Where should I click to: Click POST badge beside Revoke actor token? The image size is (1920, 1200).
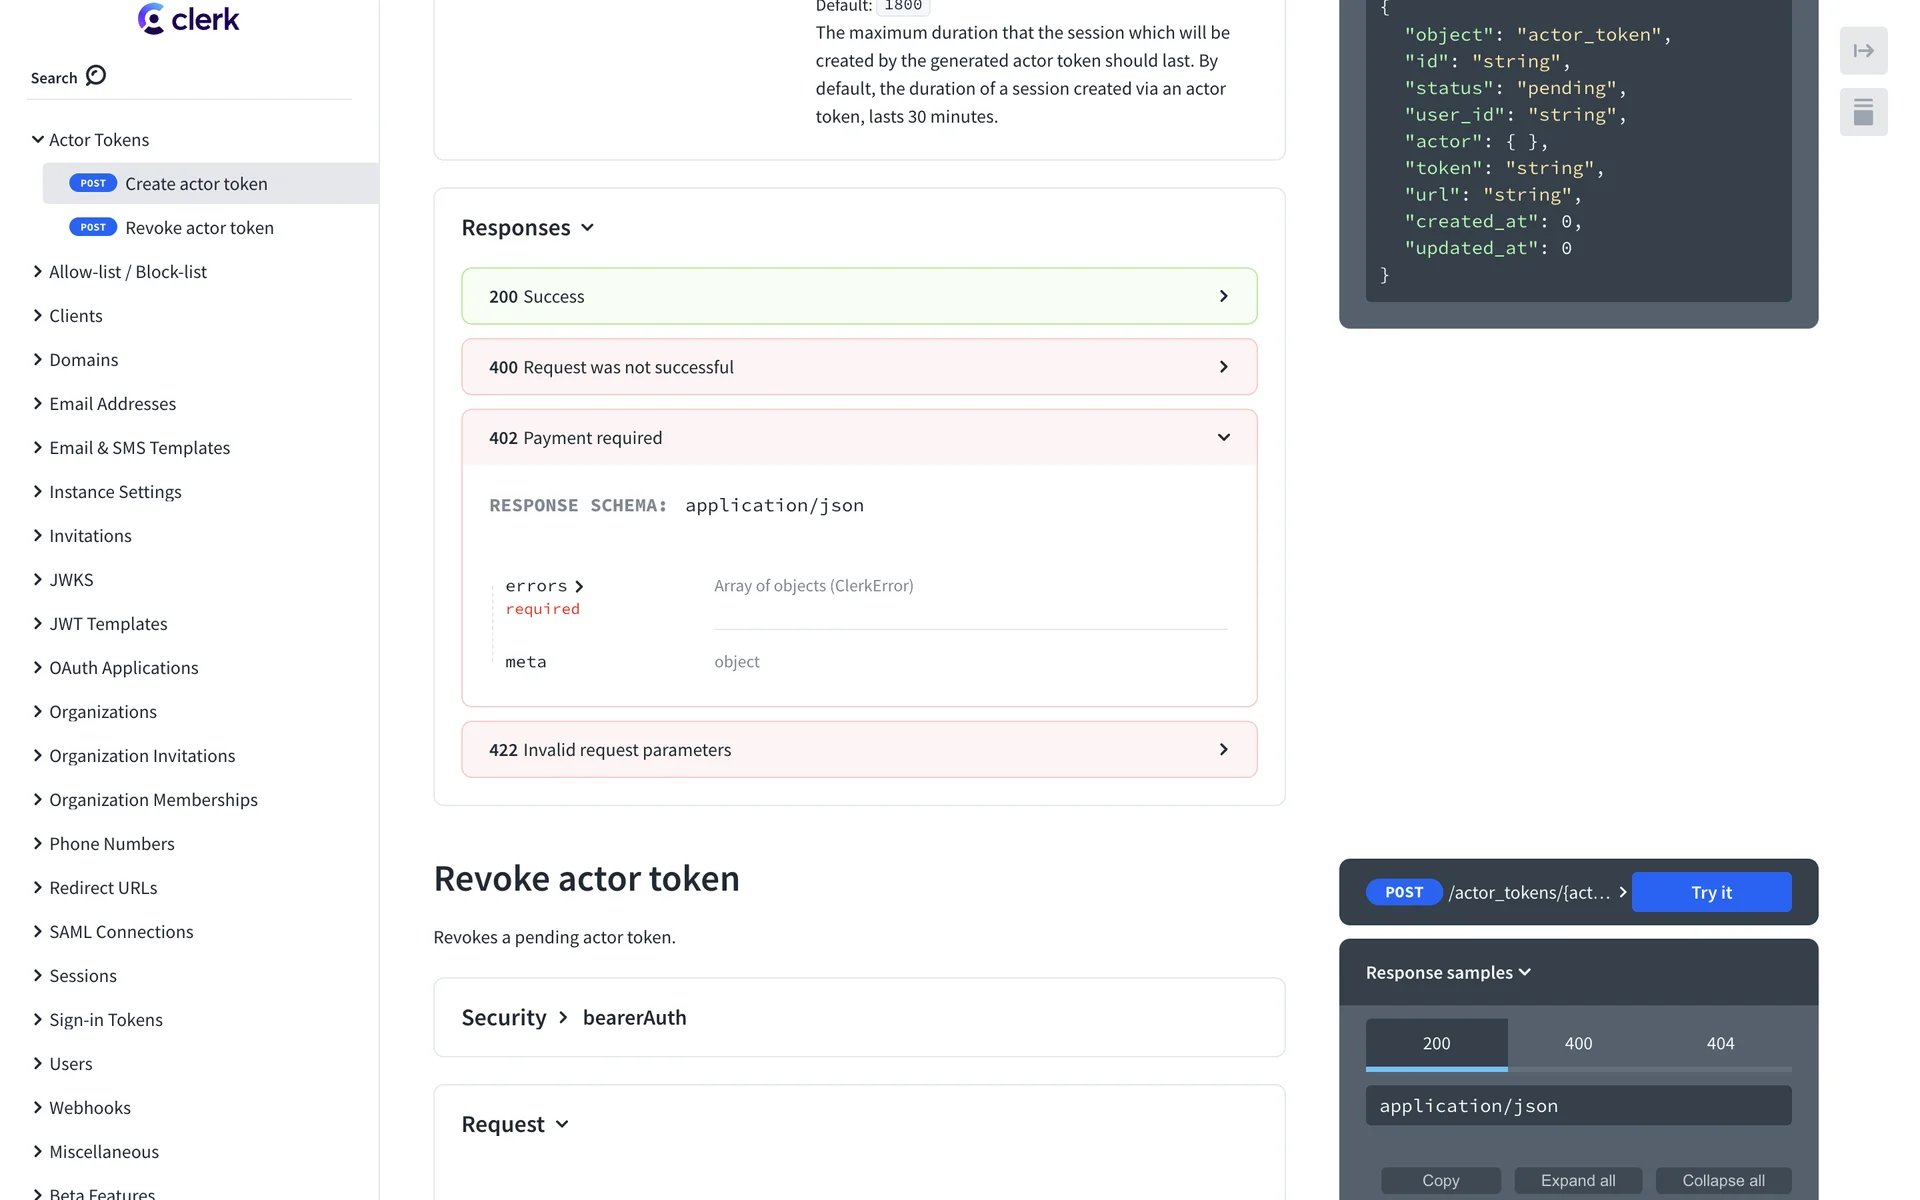coord(93,228)
